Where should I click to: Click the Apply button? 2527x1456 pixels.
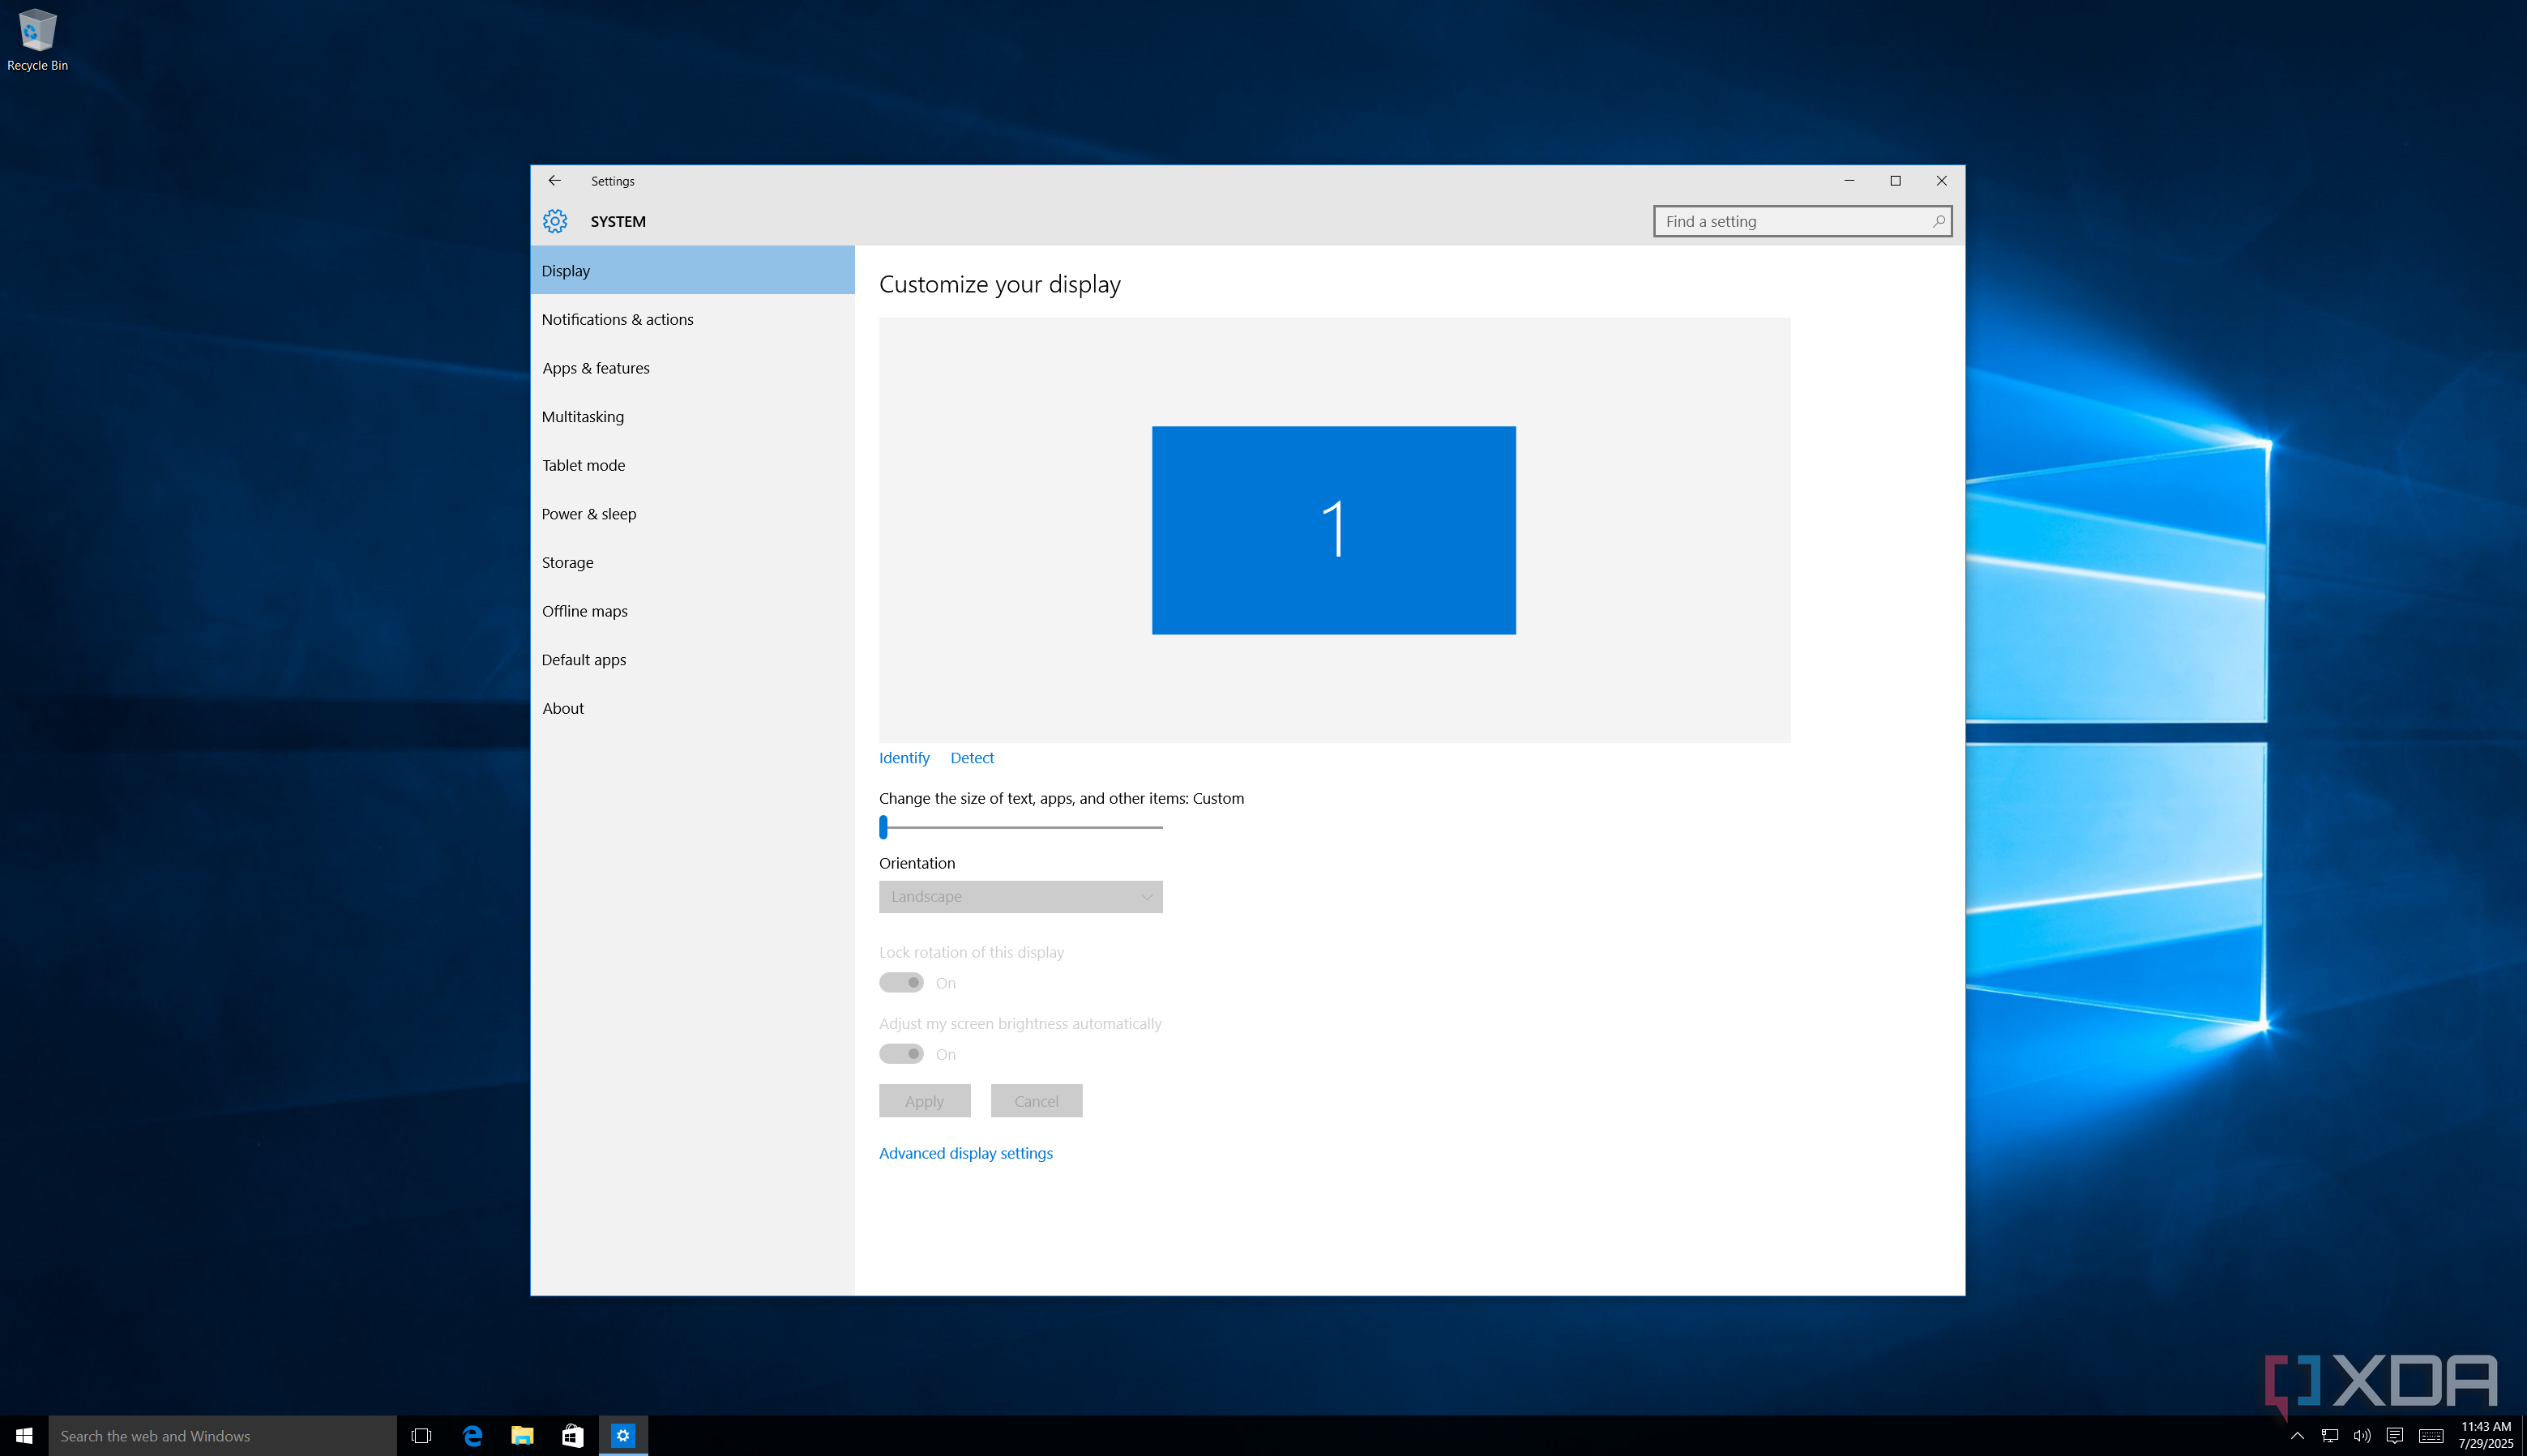point(924,1101)
